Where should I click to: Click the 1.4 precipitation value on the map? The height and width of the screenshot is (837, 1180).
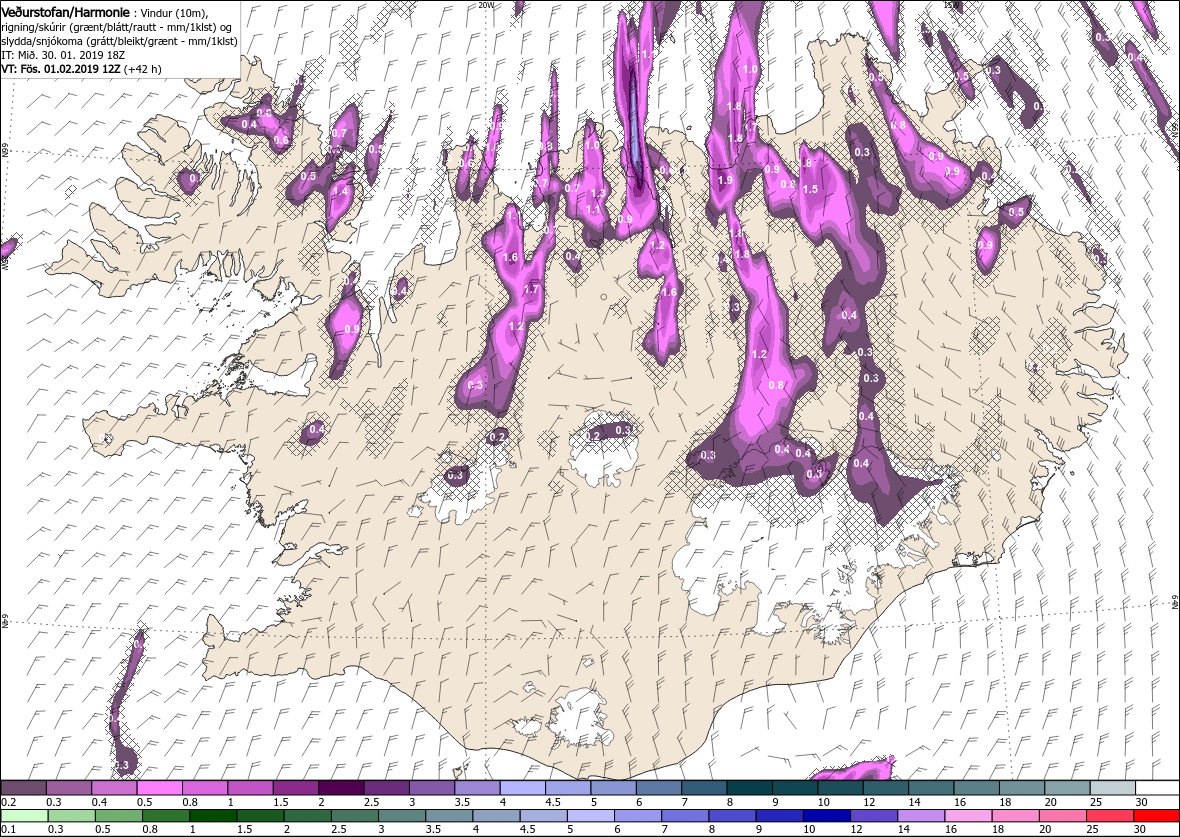pyautogui.click(x=340, y=191)
